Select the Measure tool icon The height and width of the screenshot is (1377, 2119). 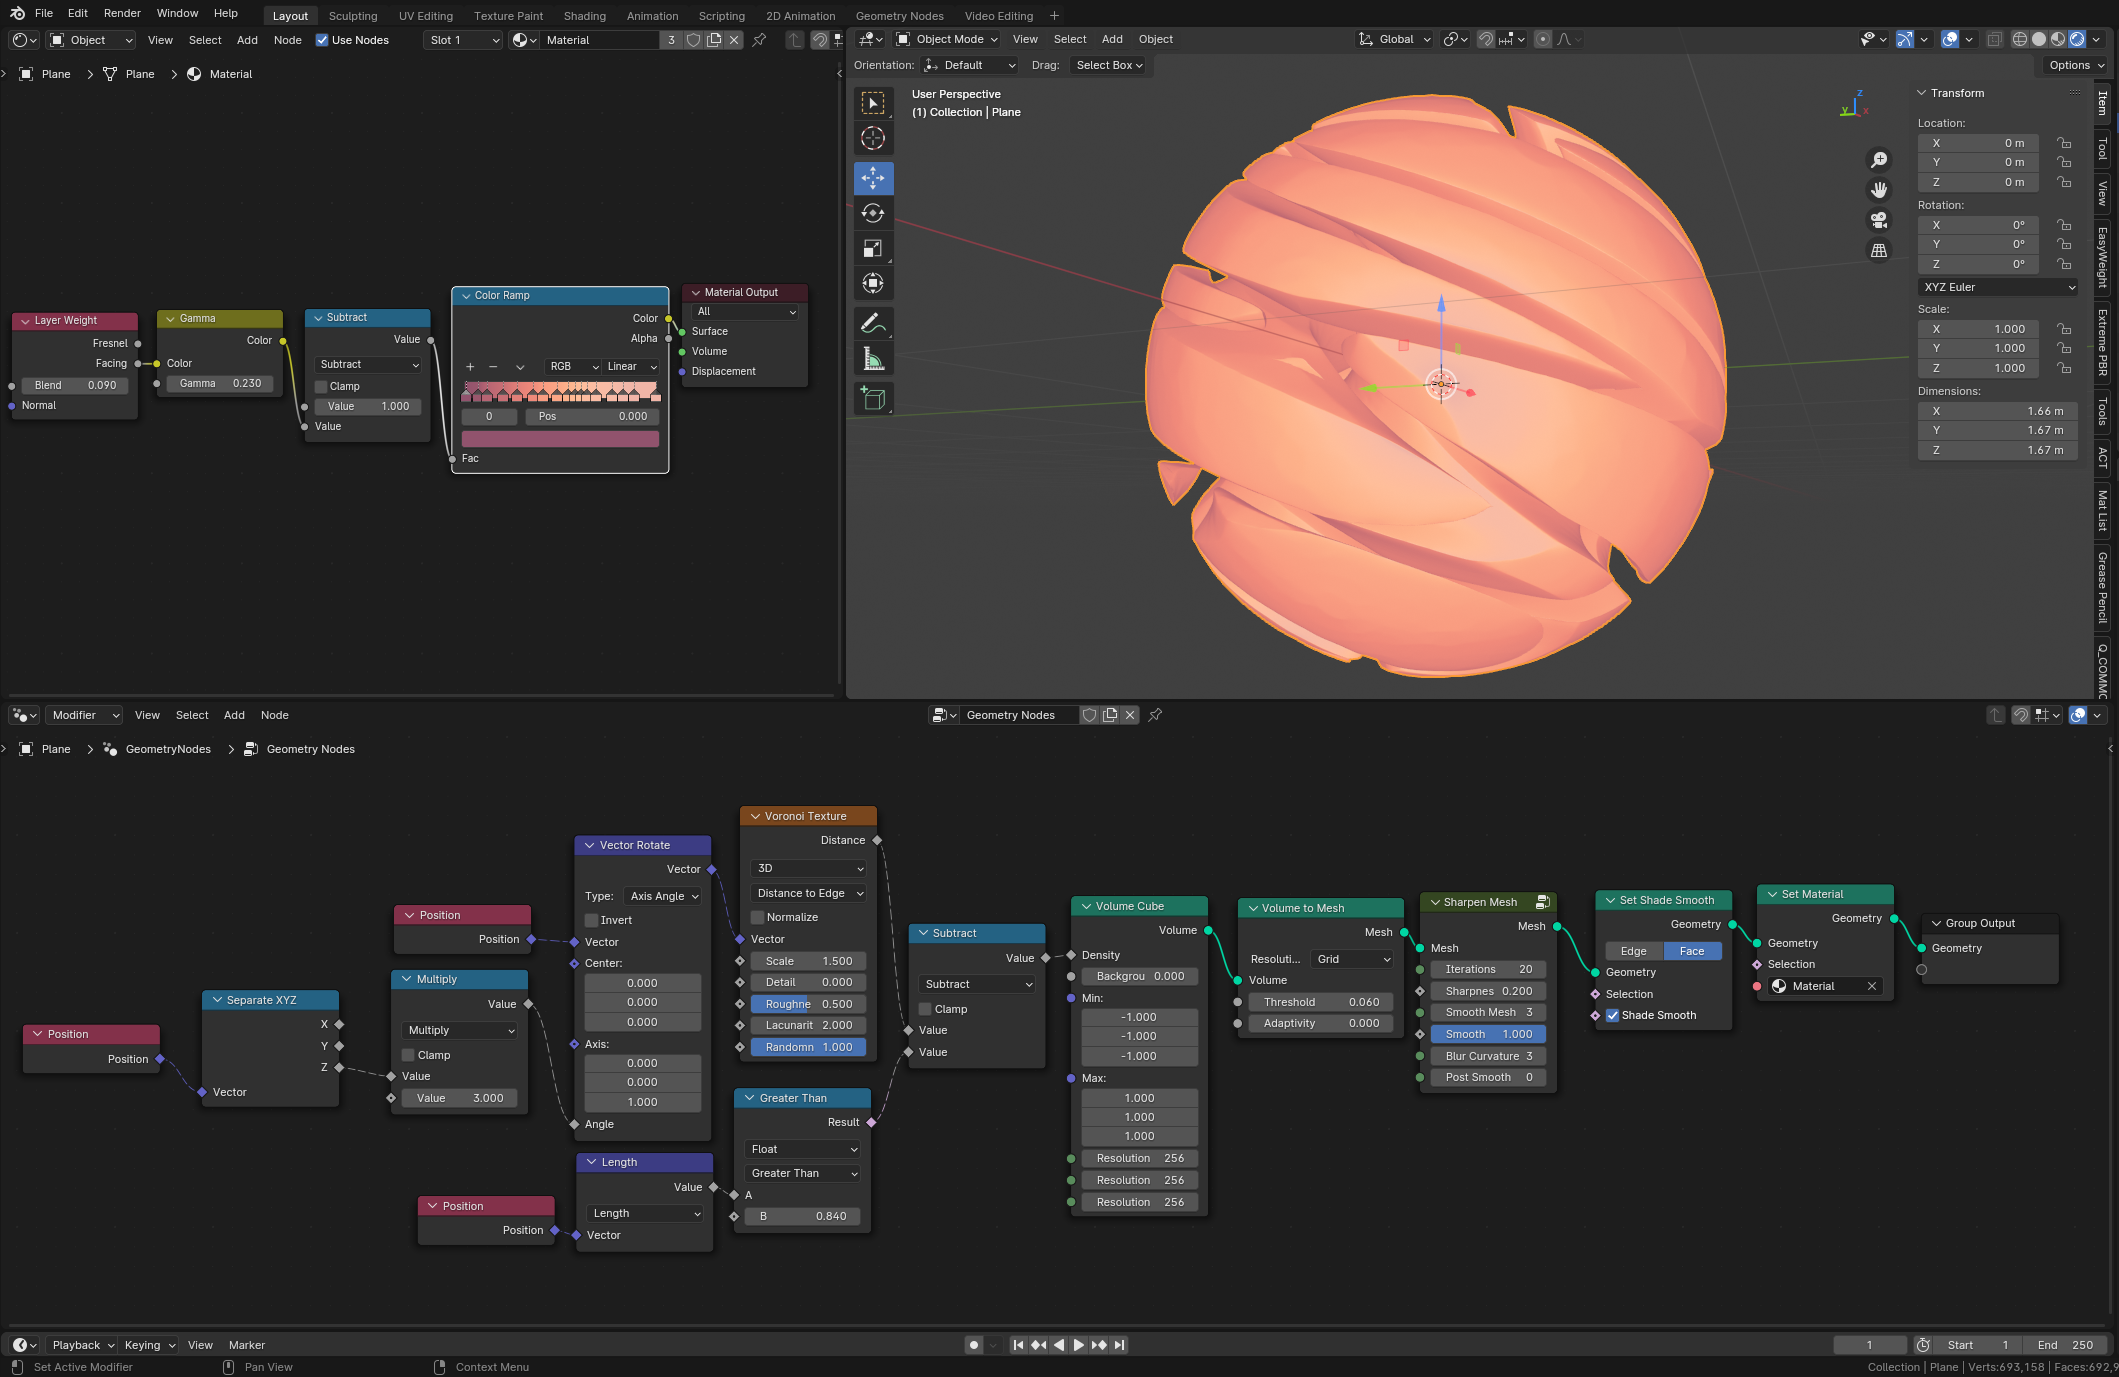pos(873,358)
